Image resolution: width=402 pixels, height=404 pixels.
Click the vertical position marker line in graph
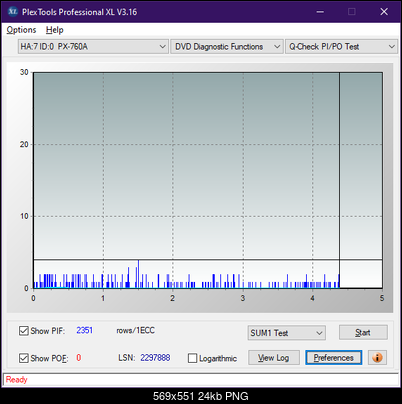coord(339,180)
